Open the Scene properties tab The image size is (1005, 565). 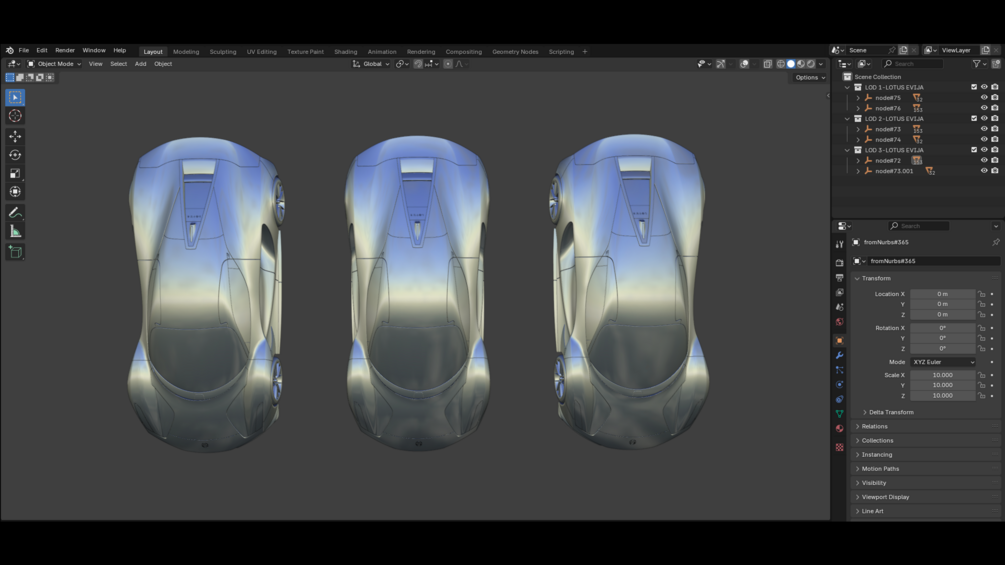[x=840, y=307]
